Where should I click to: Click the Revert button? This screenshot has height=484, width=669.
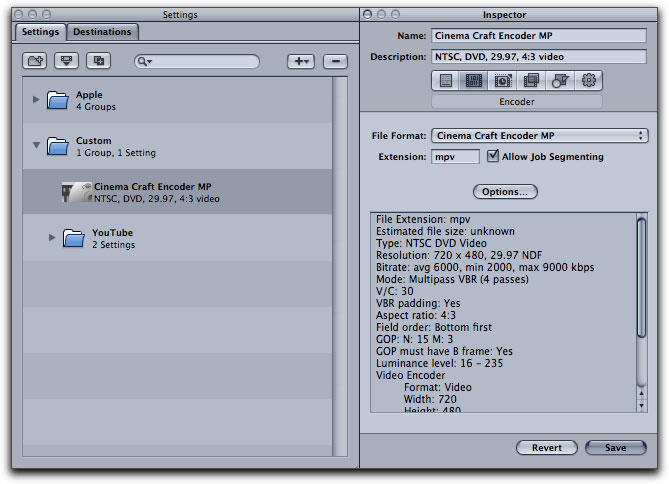547,448
